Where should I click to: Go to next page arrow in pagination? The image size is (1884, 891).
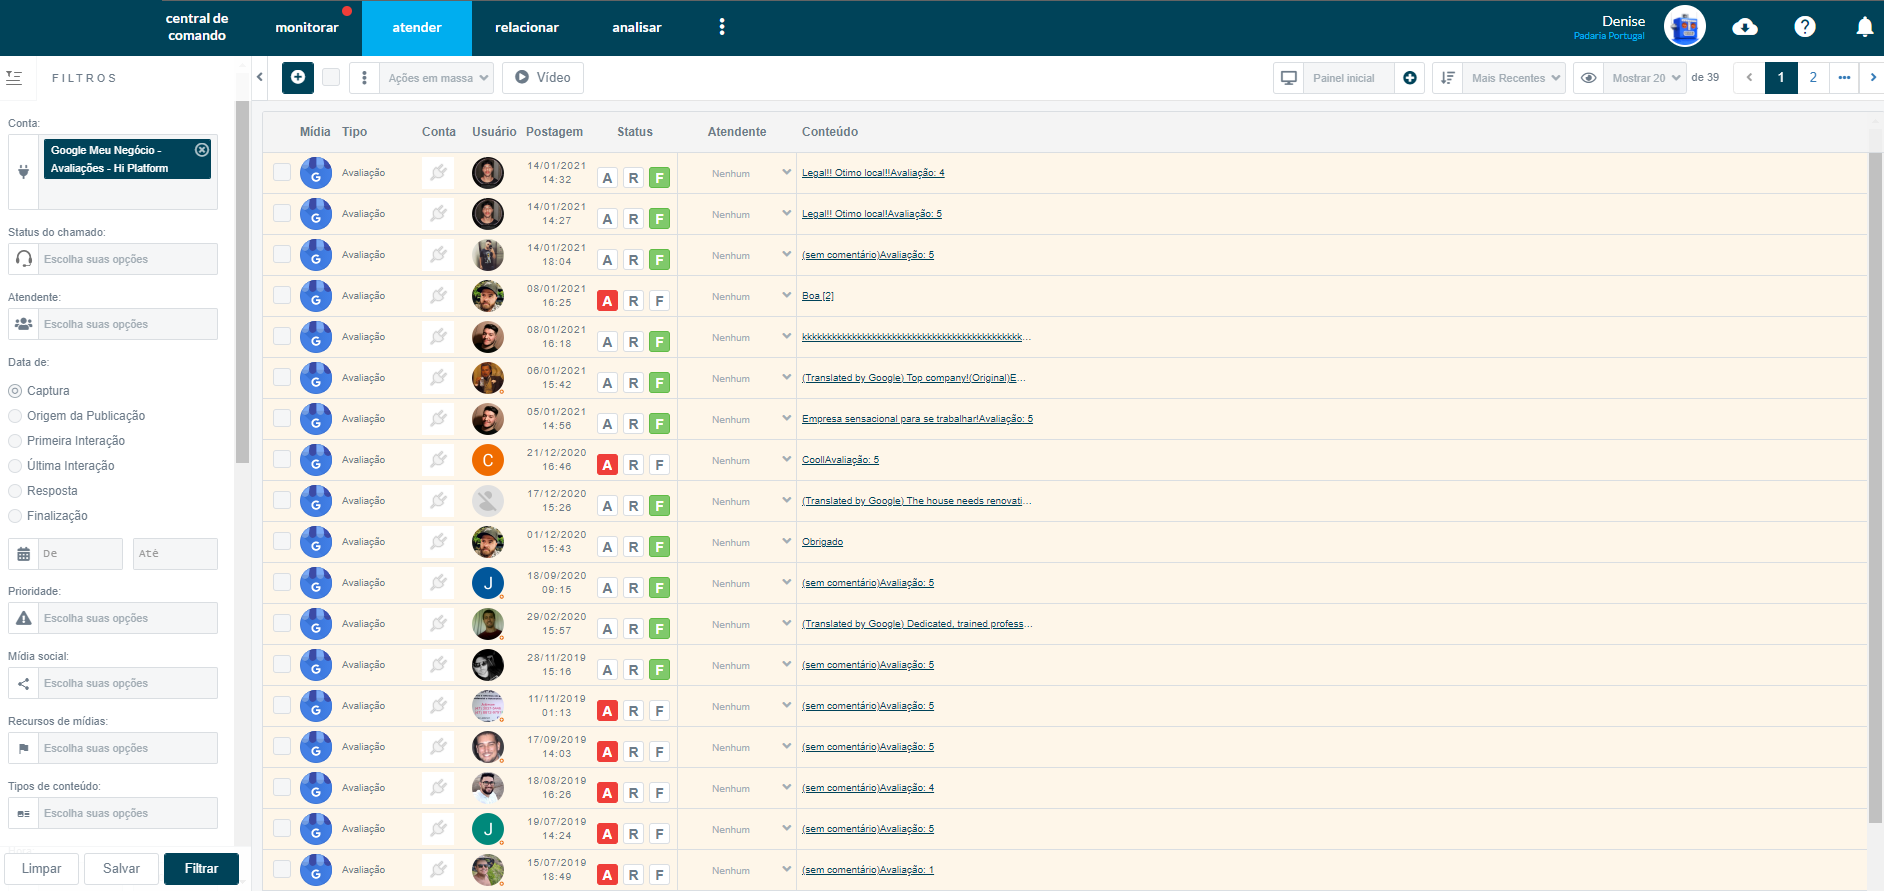point(1872,77)
